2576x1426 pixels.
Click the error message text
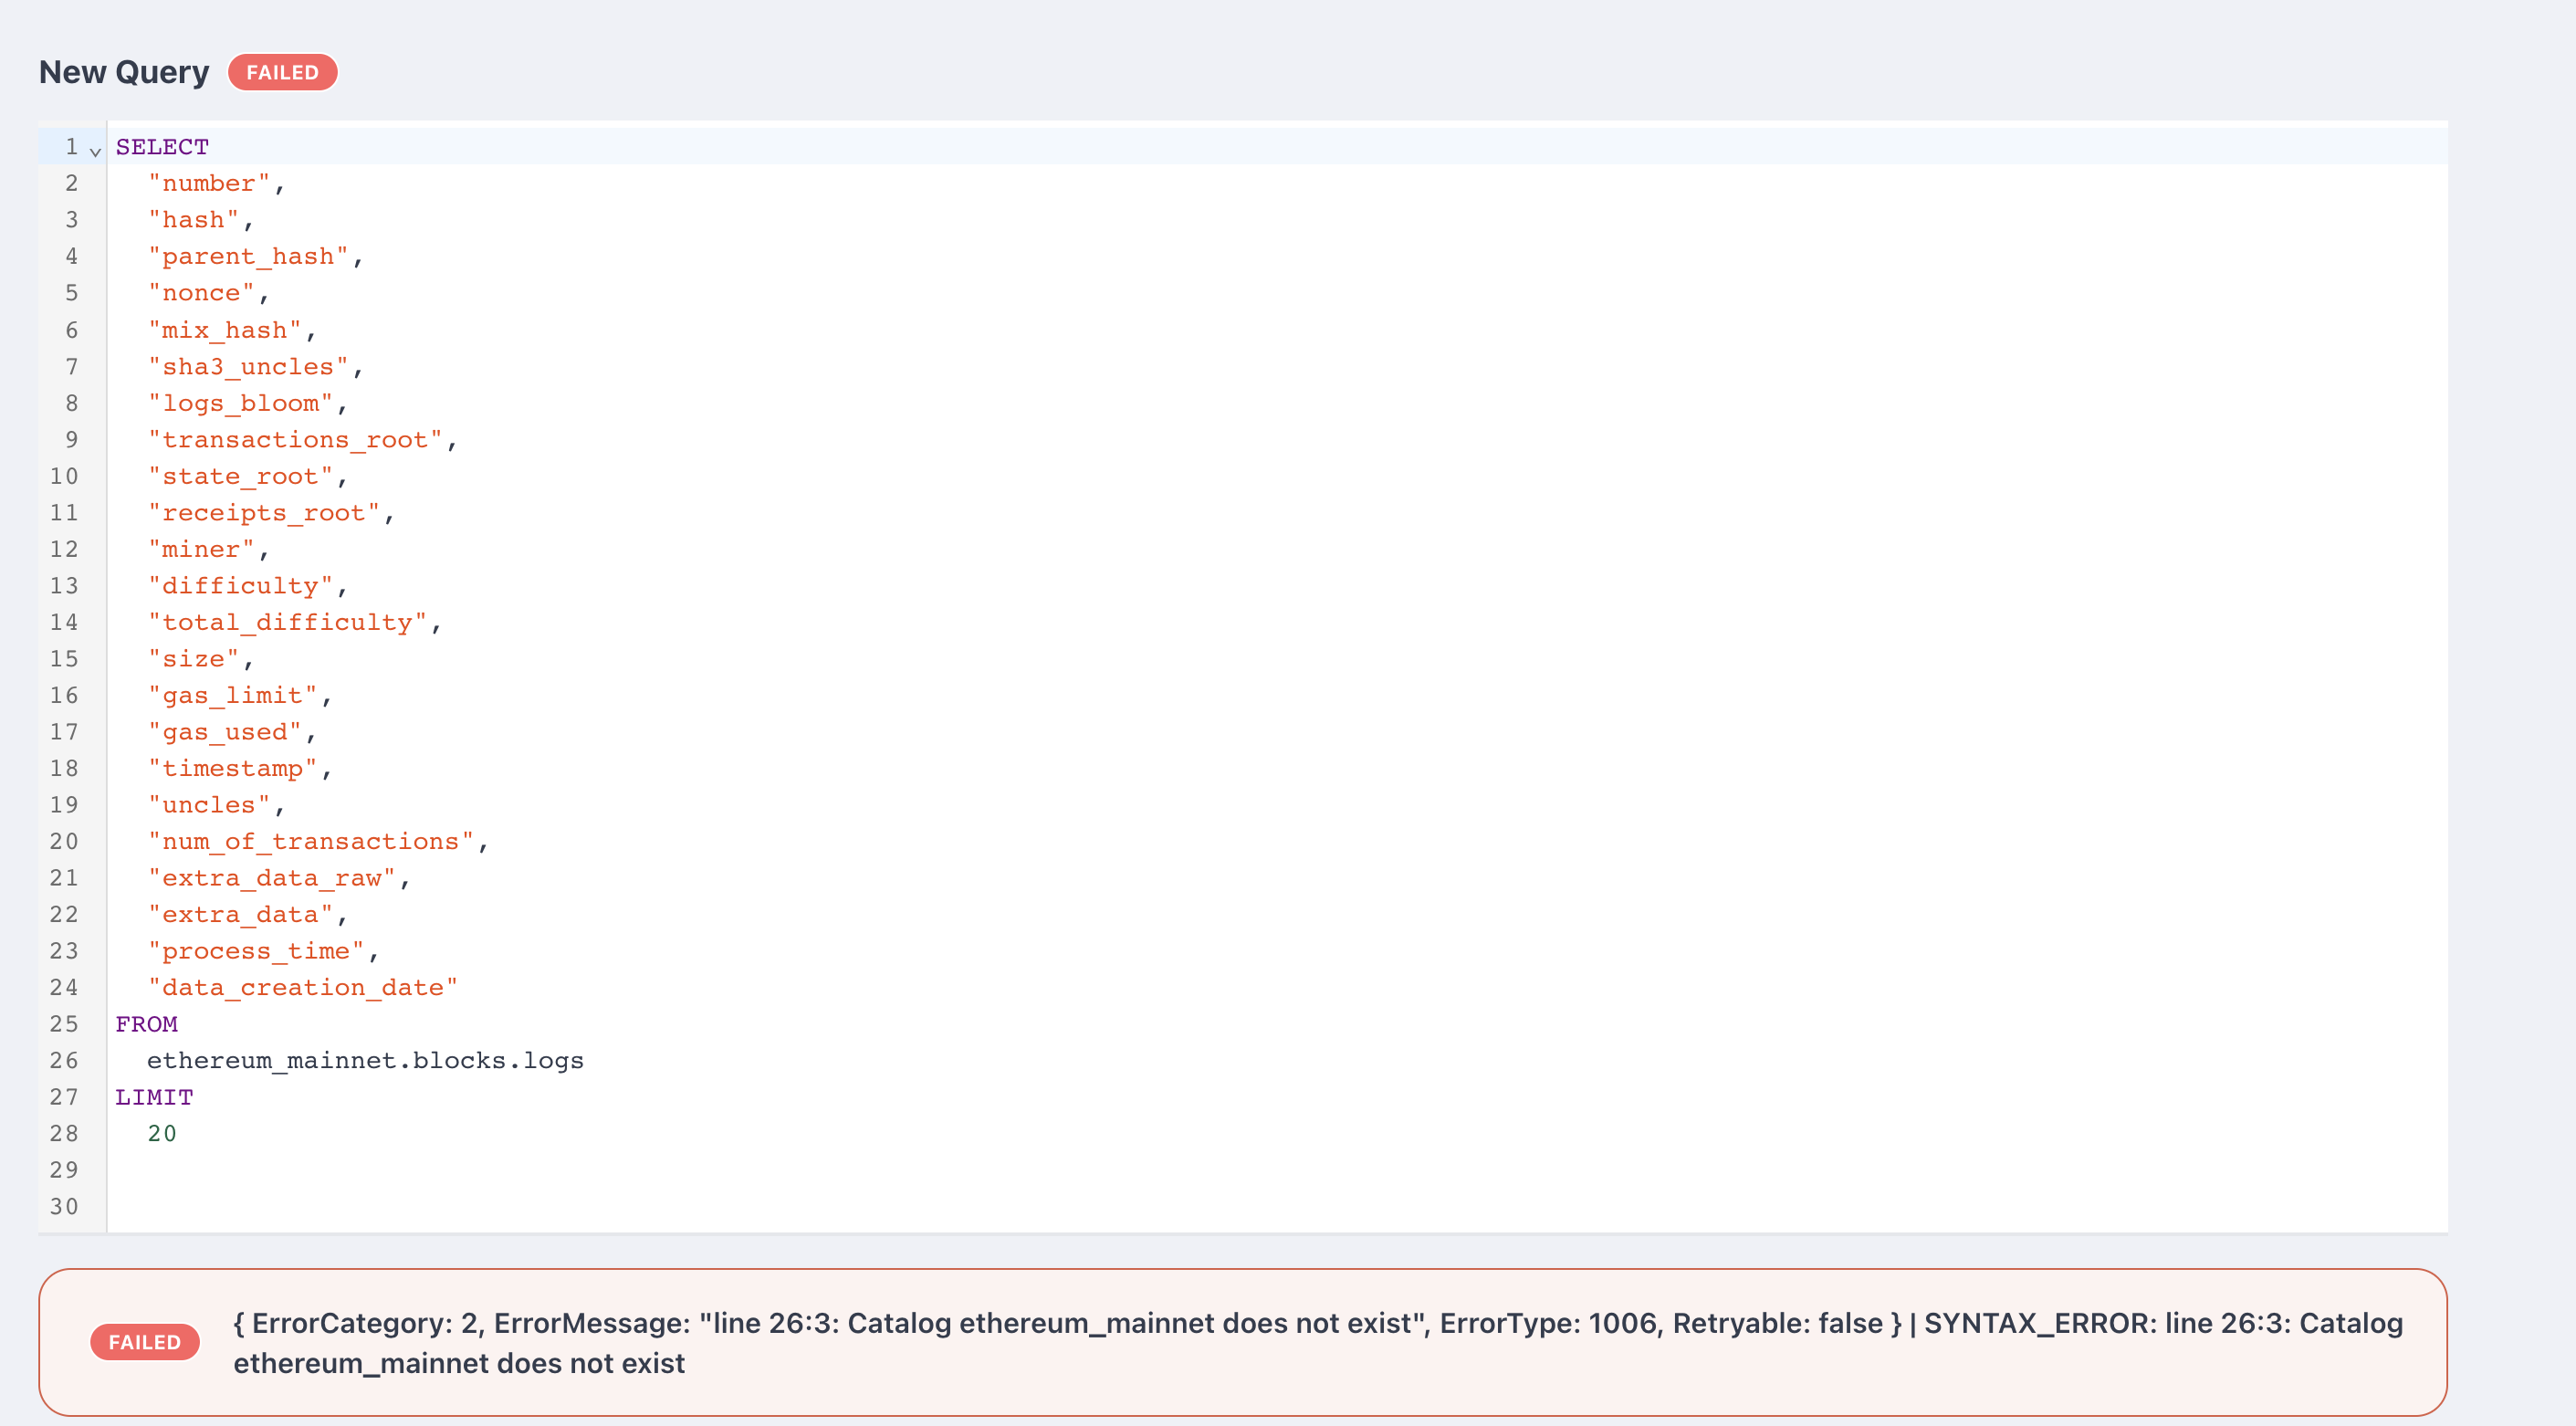[1316, 1342]
